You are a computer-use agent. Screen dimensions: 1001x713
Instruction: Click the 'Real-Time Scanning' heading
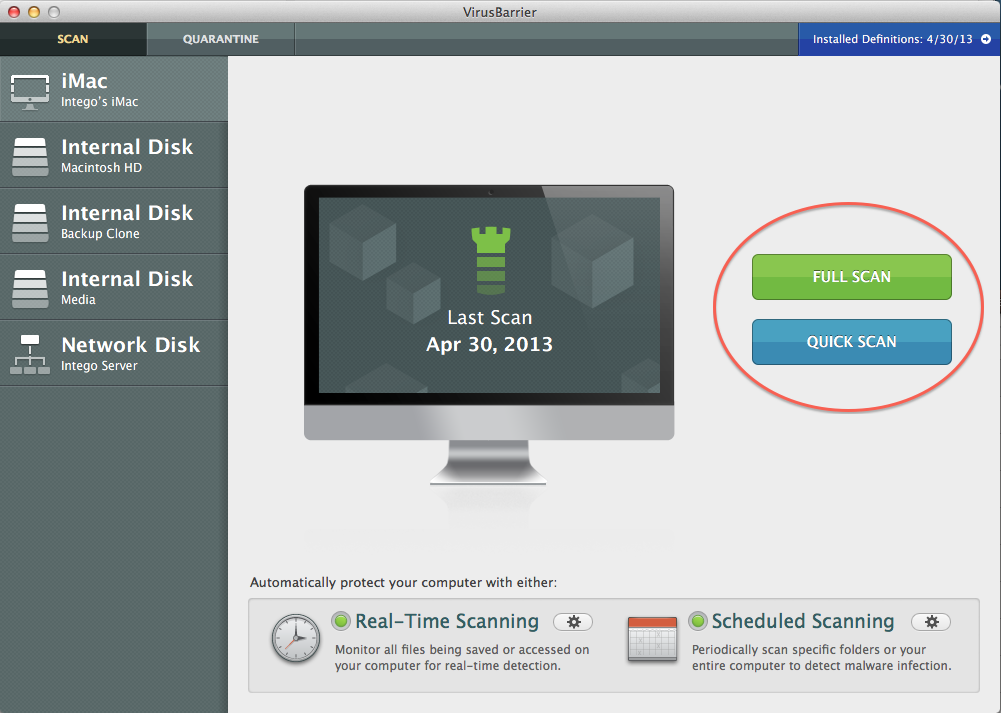(447, 621)
